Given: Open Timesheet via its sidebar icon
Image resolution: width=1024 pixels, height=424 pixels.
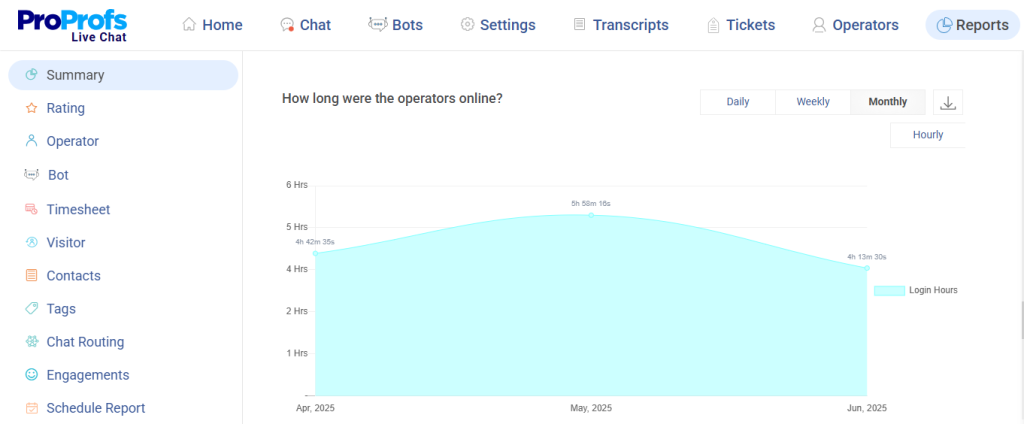Looking at the screenshot, I should 31,209.
